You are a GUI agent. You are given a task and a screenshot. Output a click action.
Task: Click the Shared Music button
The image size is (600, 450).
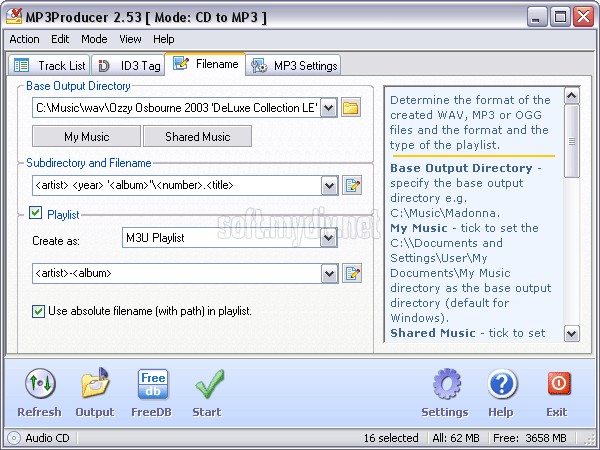pos(197,137)
